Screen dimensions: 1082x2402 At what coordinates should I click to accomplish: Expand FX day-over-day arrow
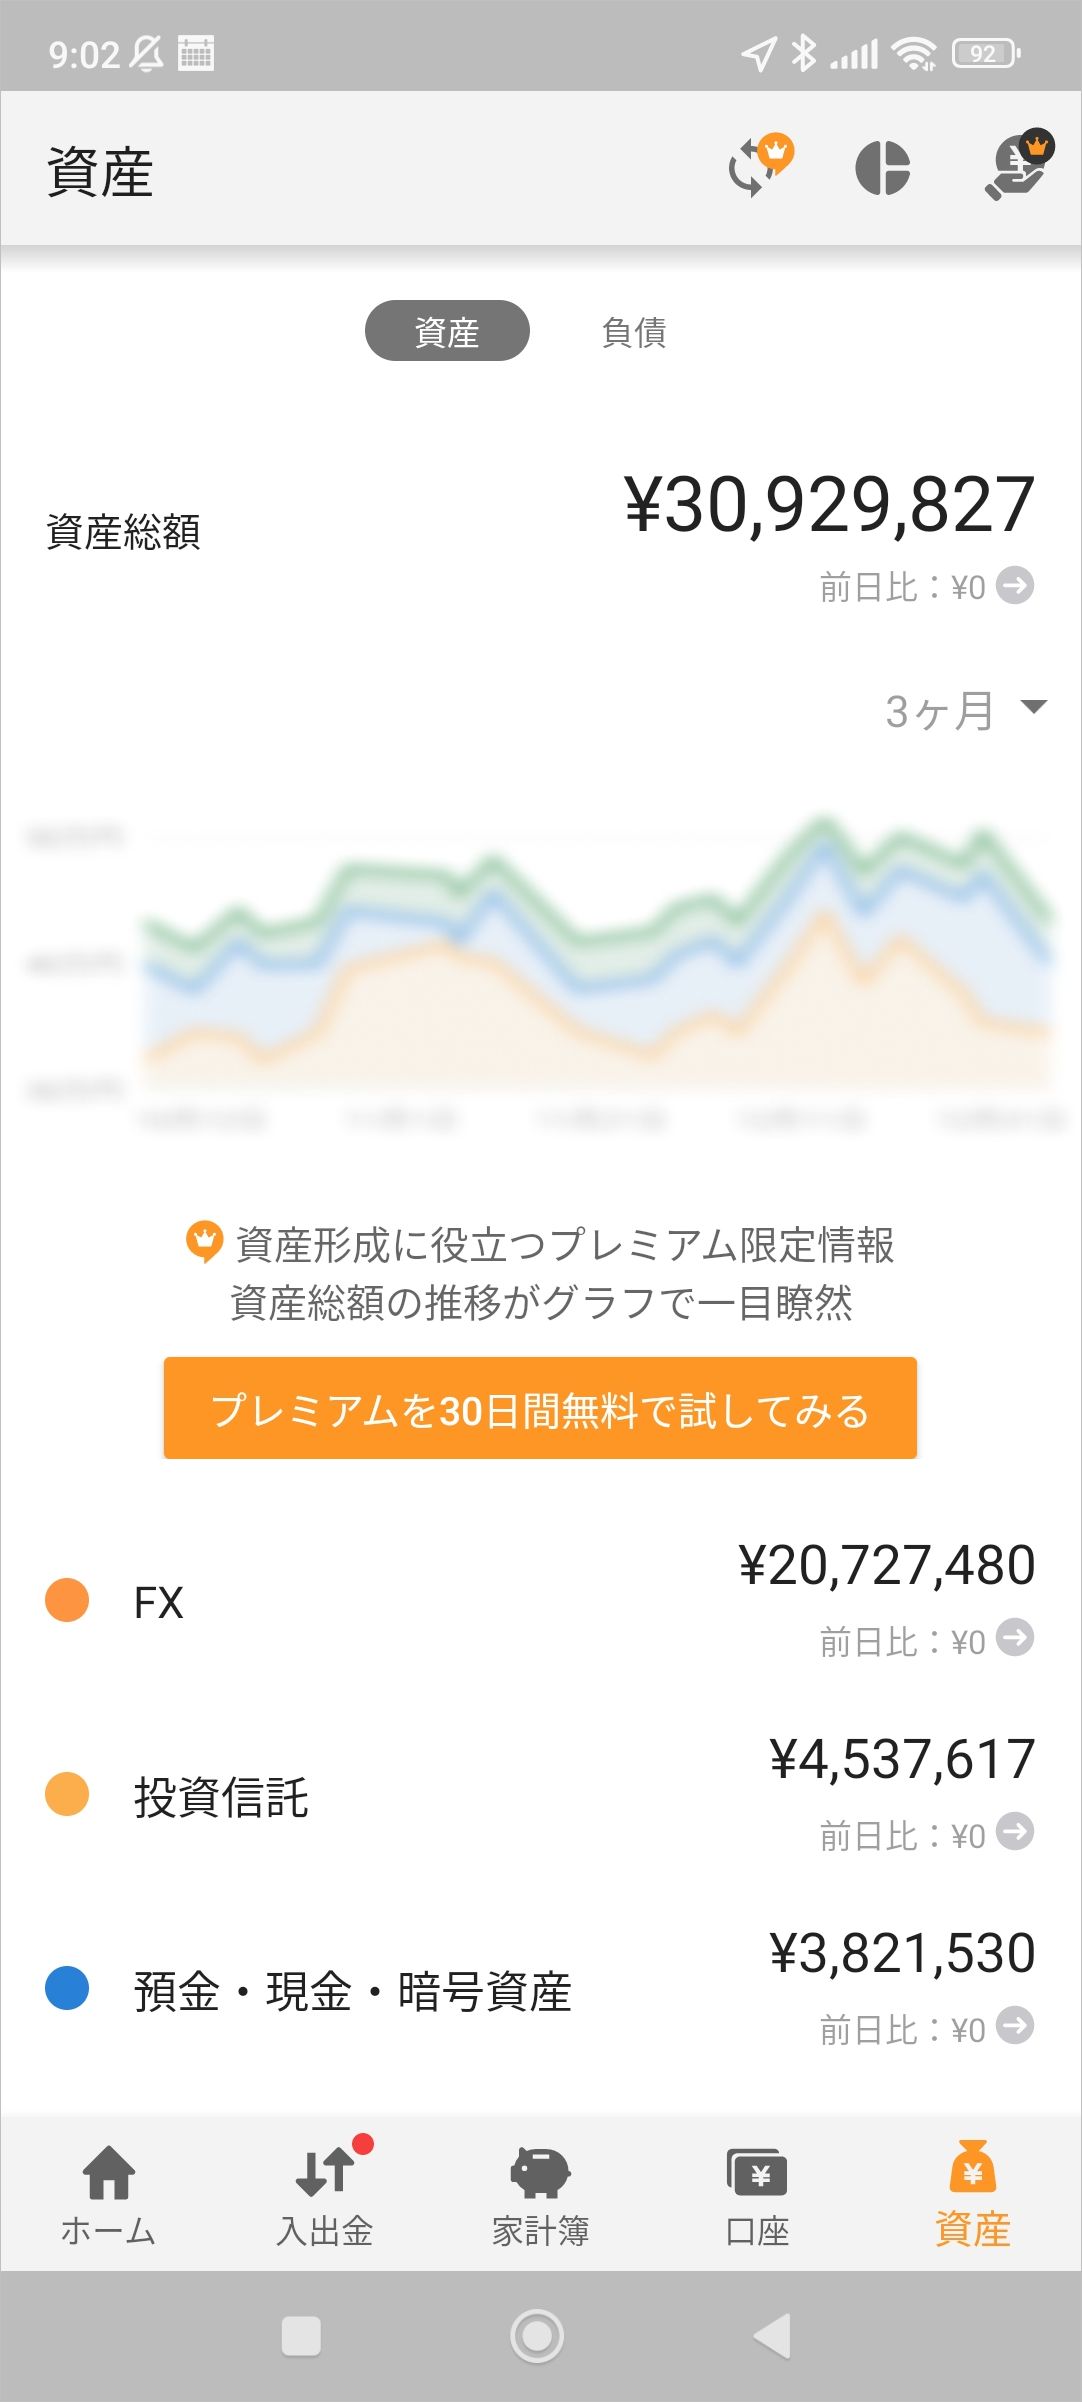click(x=1016, y=1638)
